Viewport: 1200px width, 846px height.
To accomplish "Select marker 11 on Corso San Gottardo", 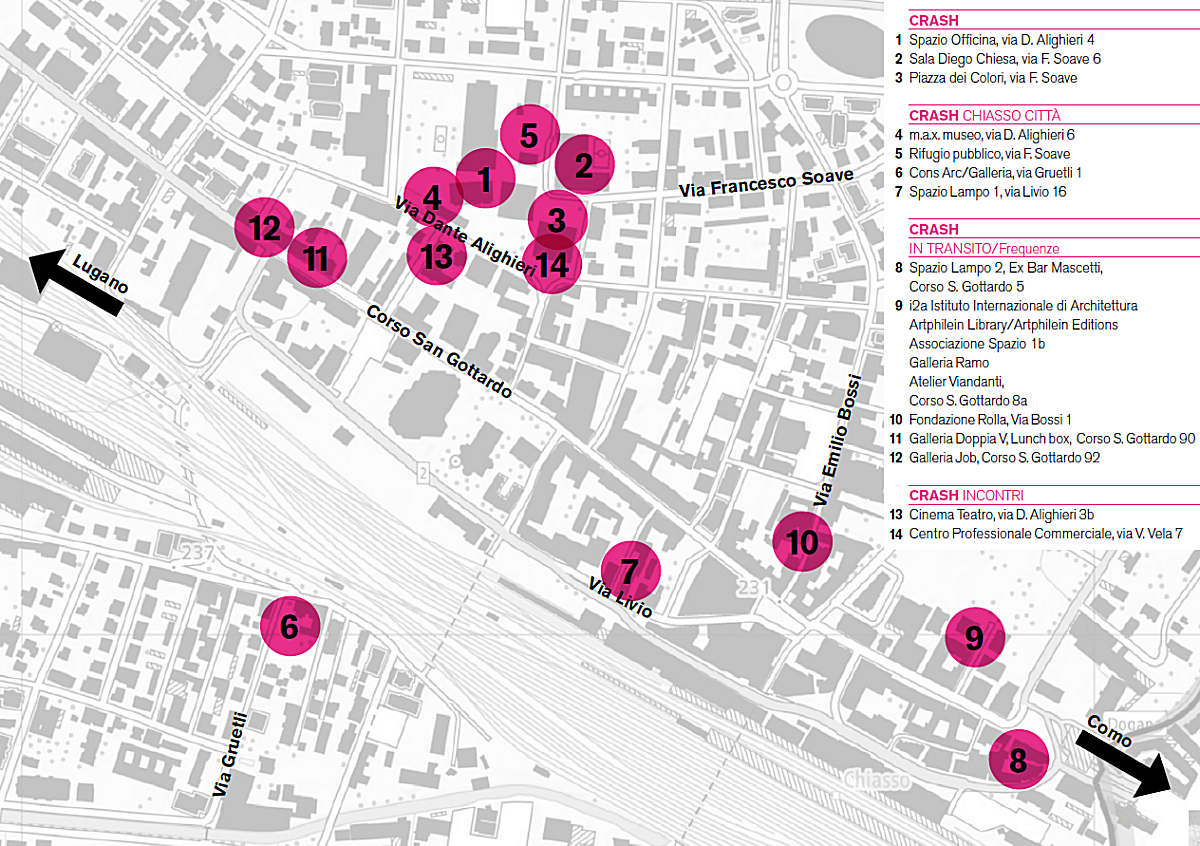I will tap(316, 258).
